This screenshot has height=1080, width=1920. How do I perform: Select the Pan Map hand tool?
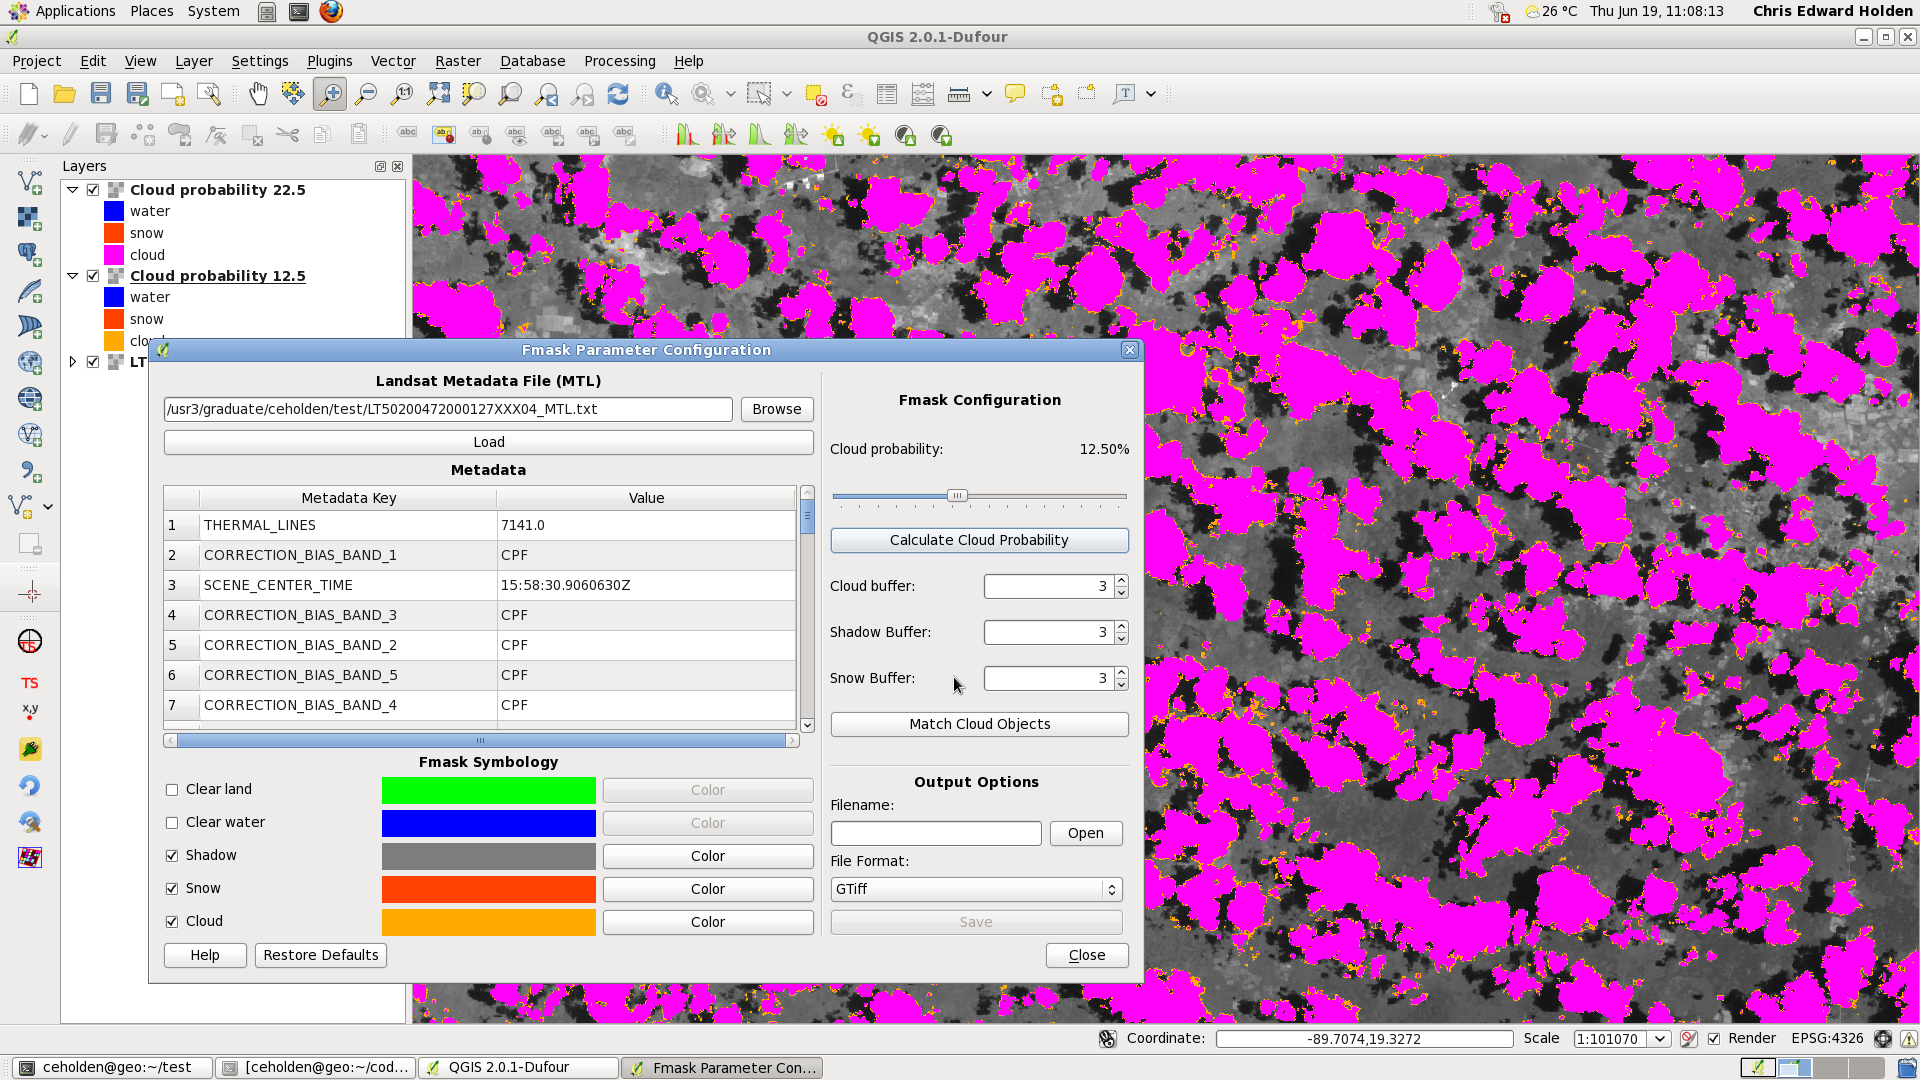coord(258,94)
